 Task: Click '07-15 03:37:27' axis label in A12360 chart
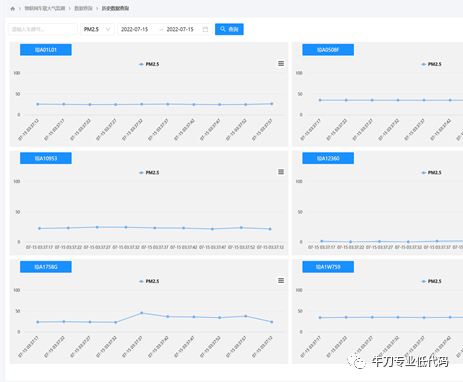click(379, 247)
